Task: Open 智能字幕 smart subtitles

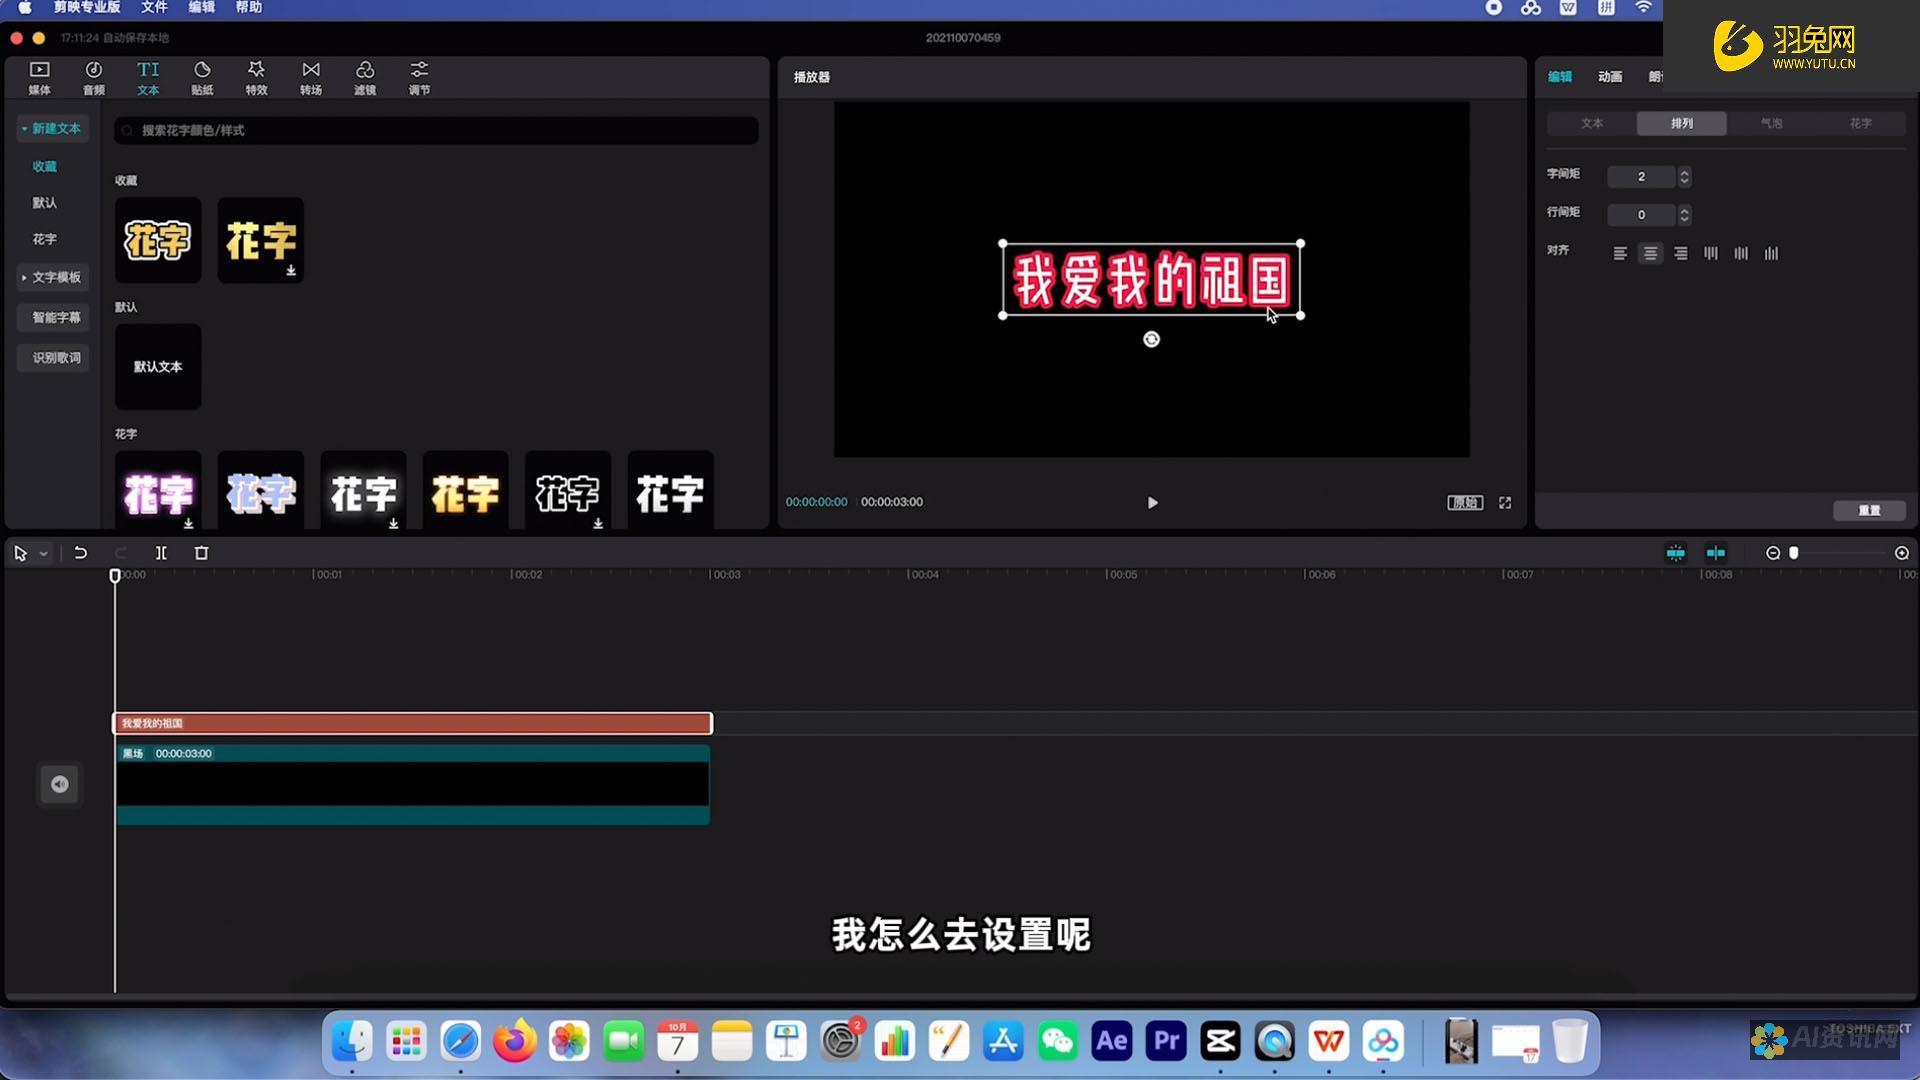Action: (x=52, y=318)
